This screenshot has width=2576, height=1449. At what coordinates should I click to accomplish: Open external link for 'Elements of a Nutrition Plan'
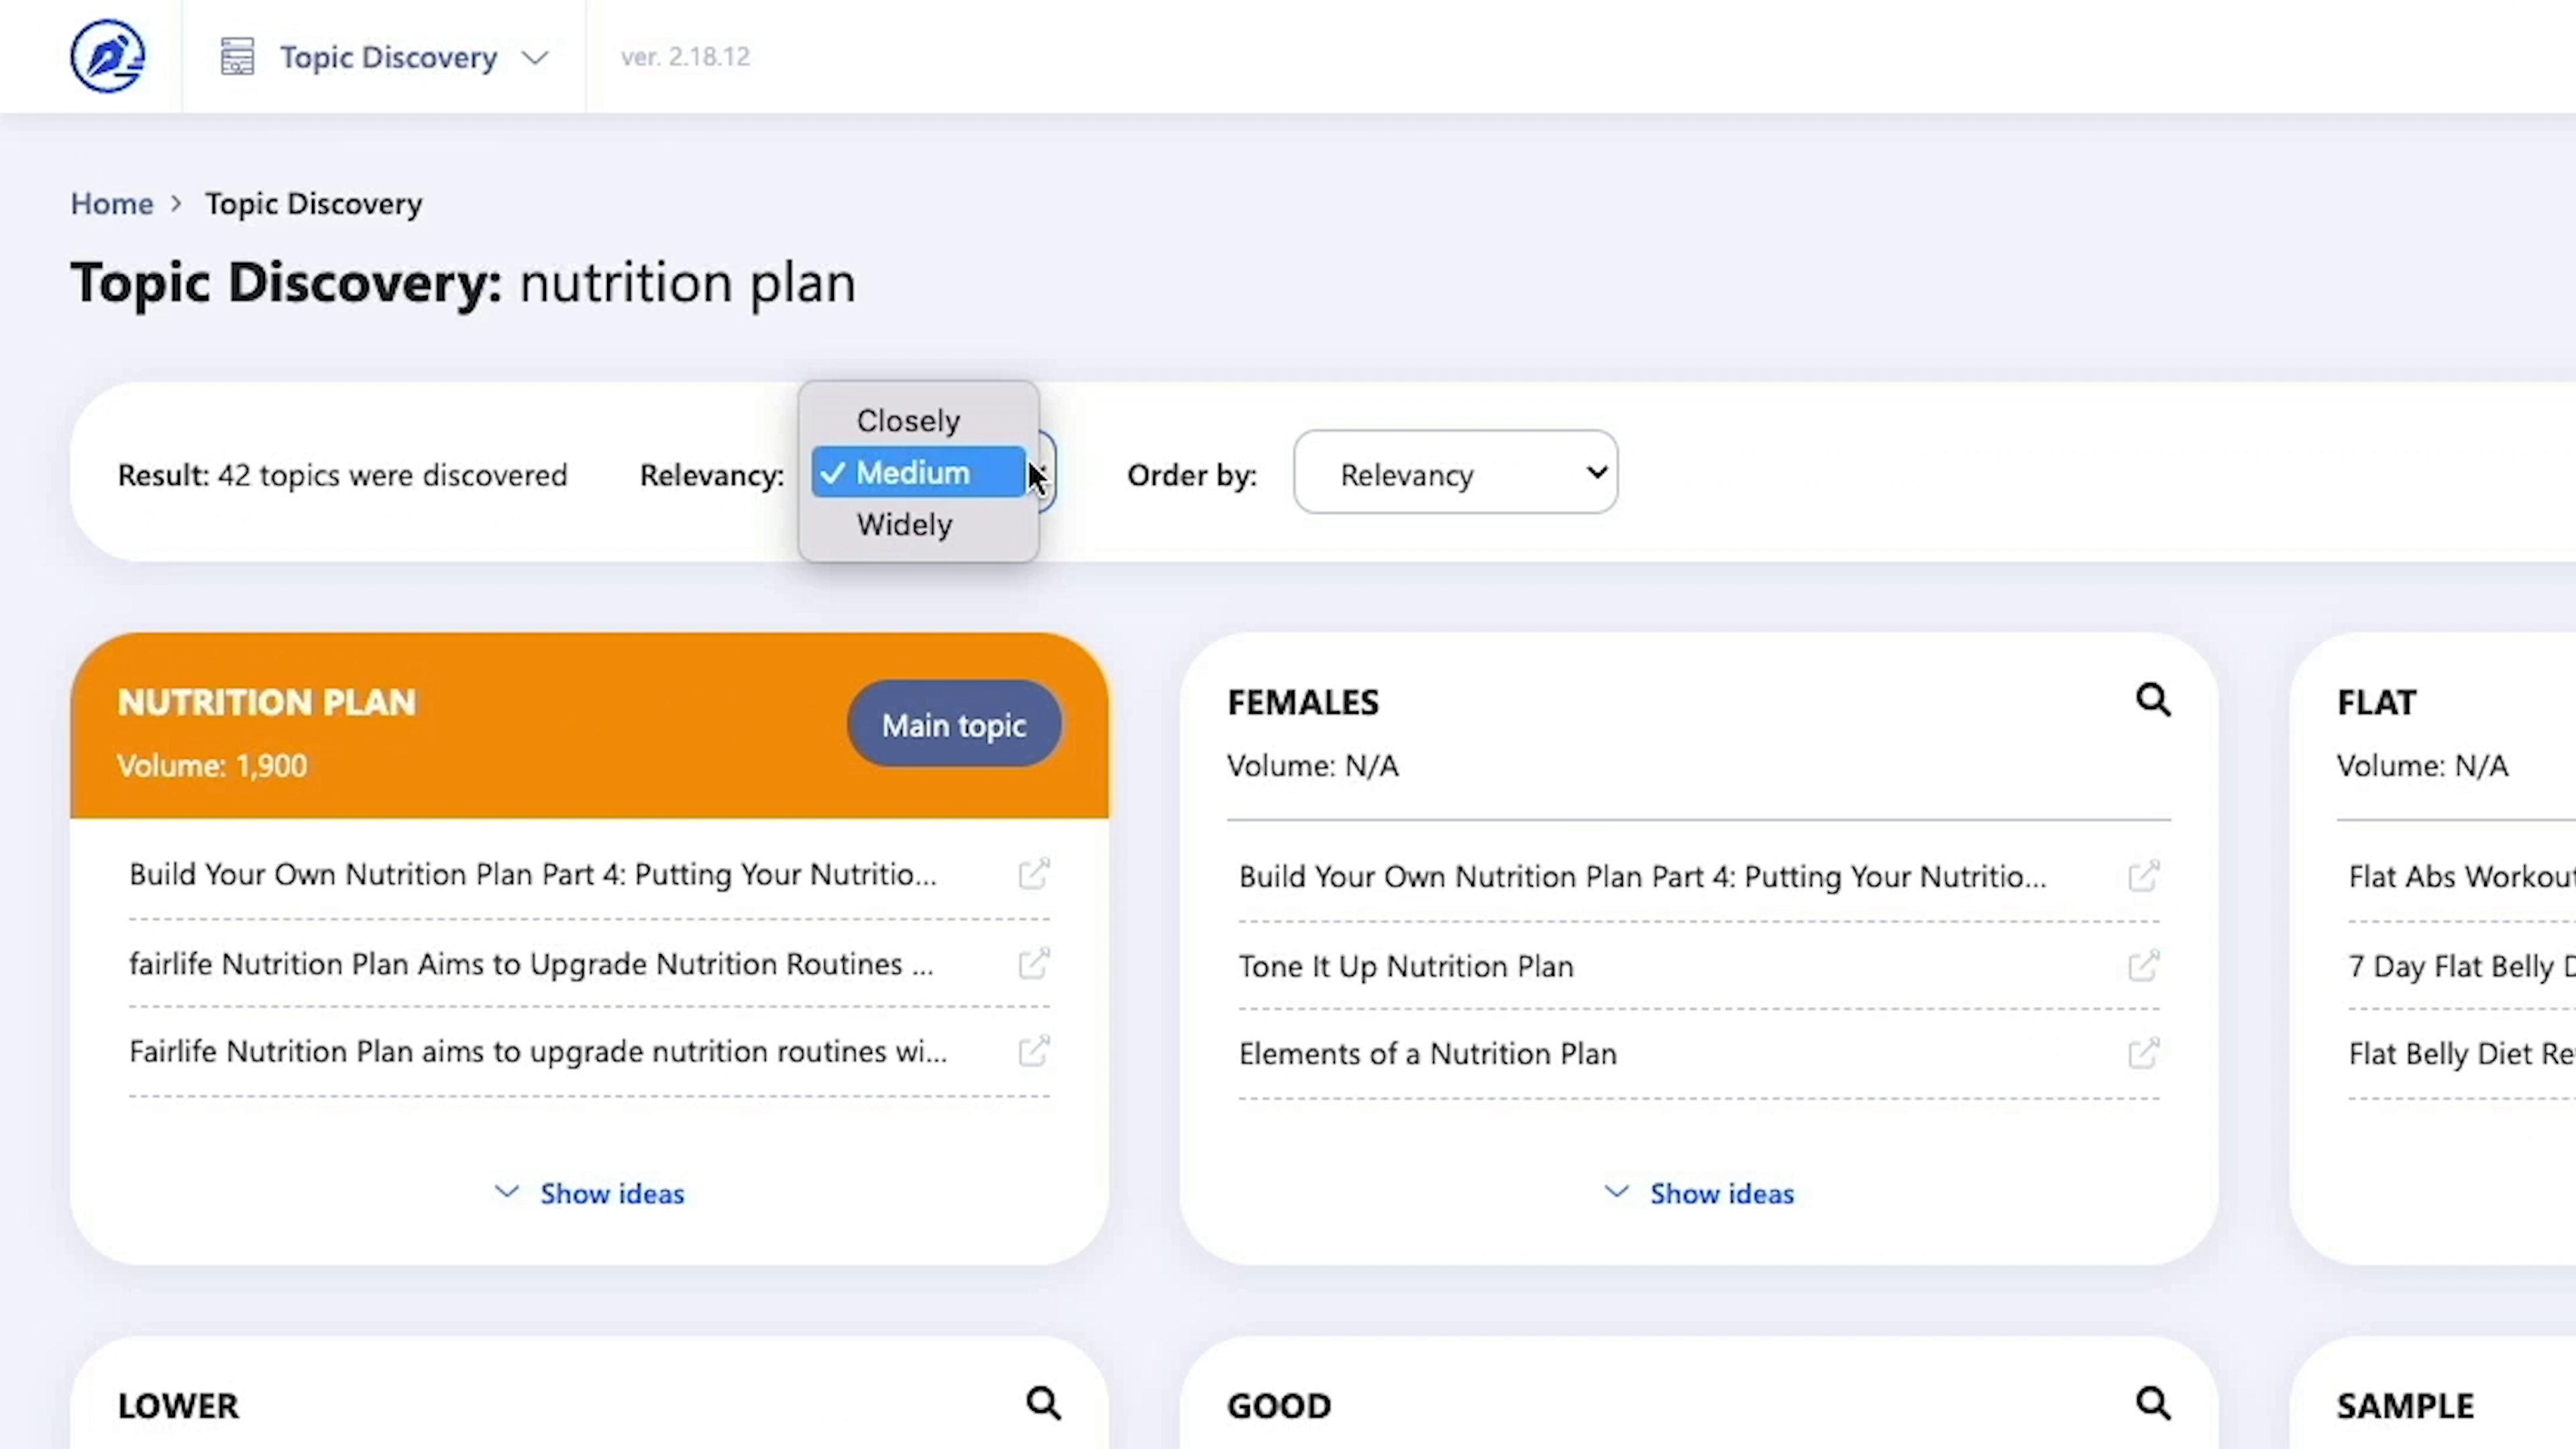2143,1053
